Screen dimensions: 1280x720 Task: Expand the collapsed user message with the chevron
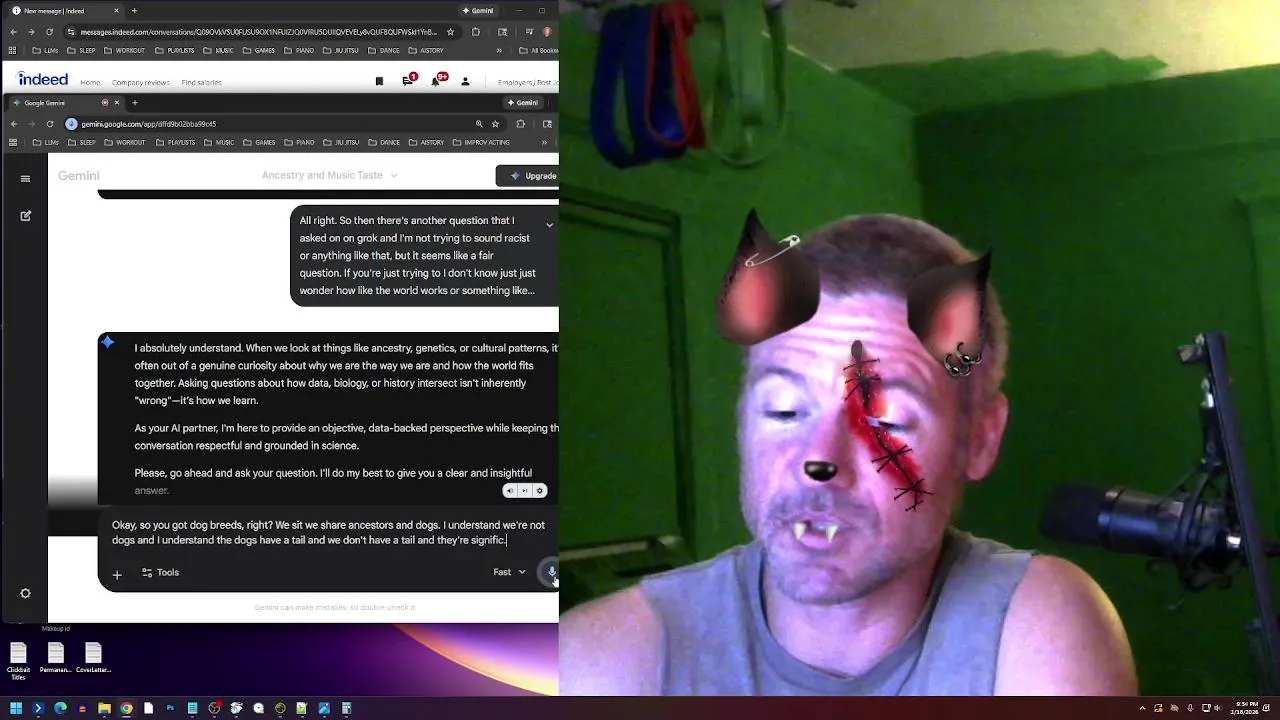(x=549, y=225)
